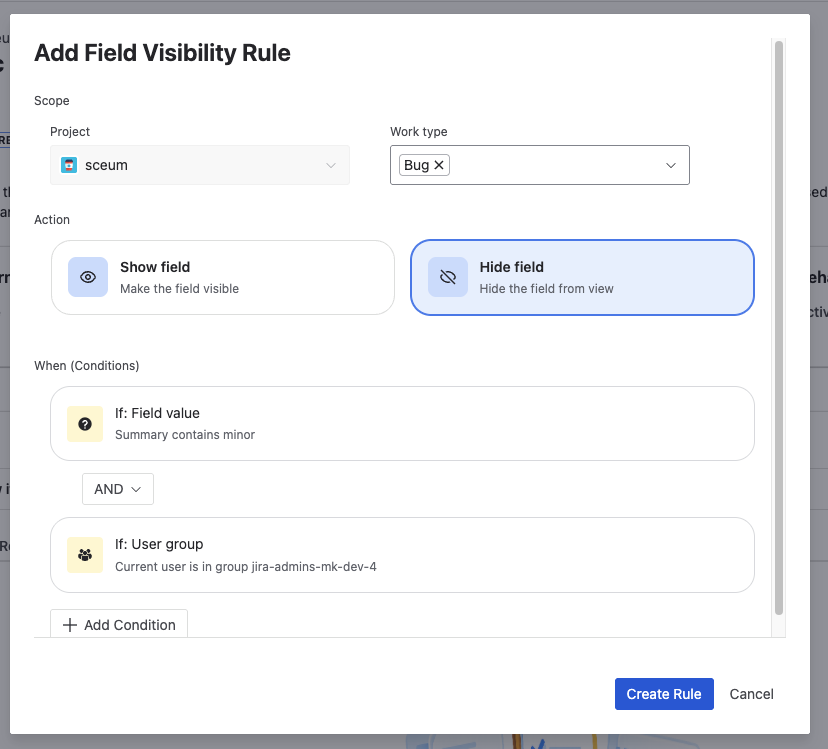Click the Work type field label
Image resolution: width=828 pixels, height=749 pixels.
coord(419,132)
